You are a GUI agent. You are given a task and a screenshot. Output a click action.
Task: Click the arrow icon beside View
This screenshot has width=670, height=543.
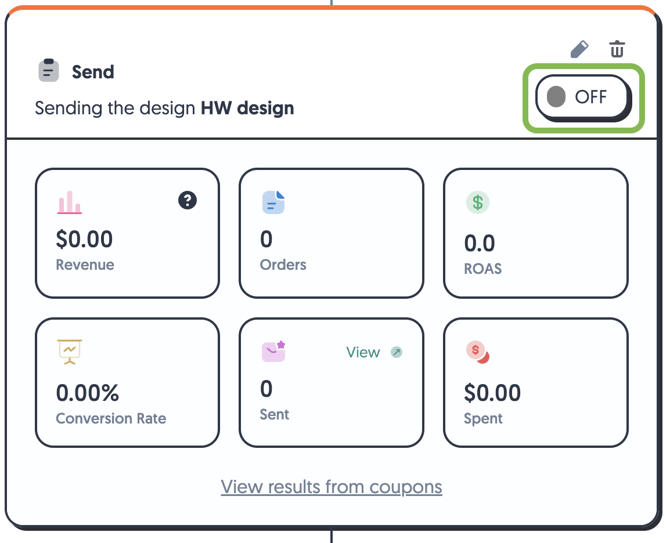click(x=397, y=352)
